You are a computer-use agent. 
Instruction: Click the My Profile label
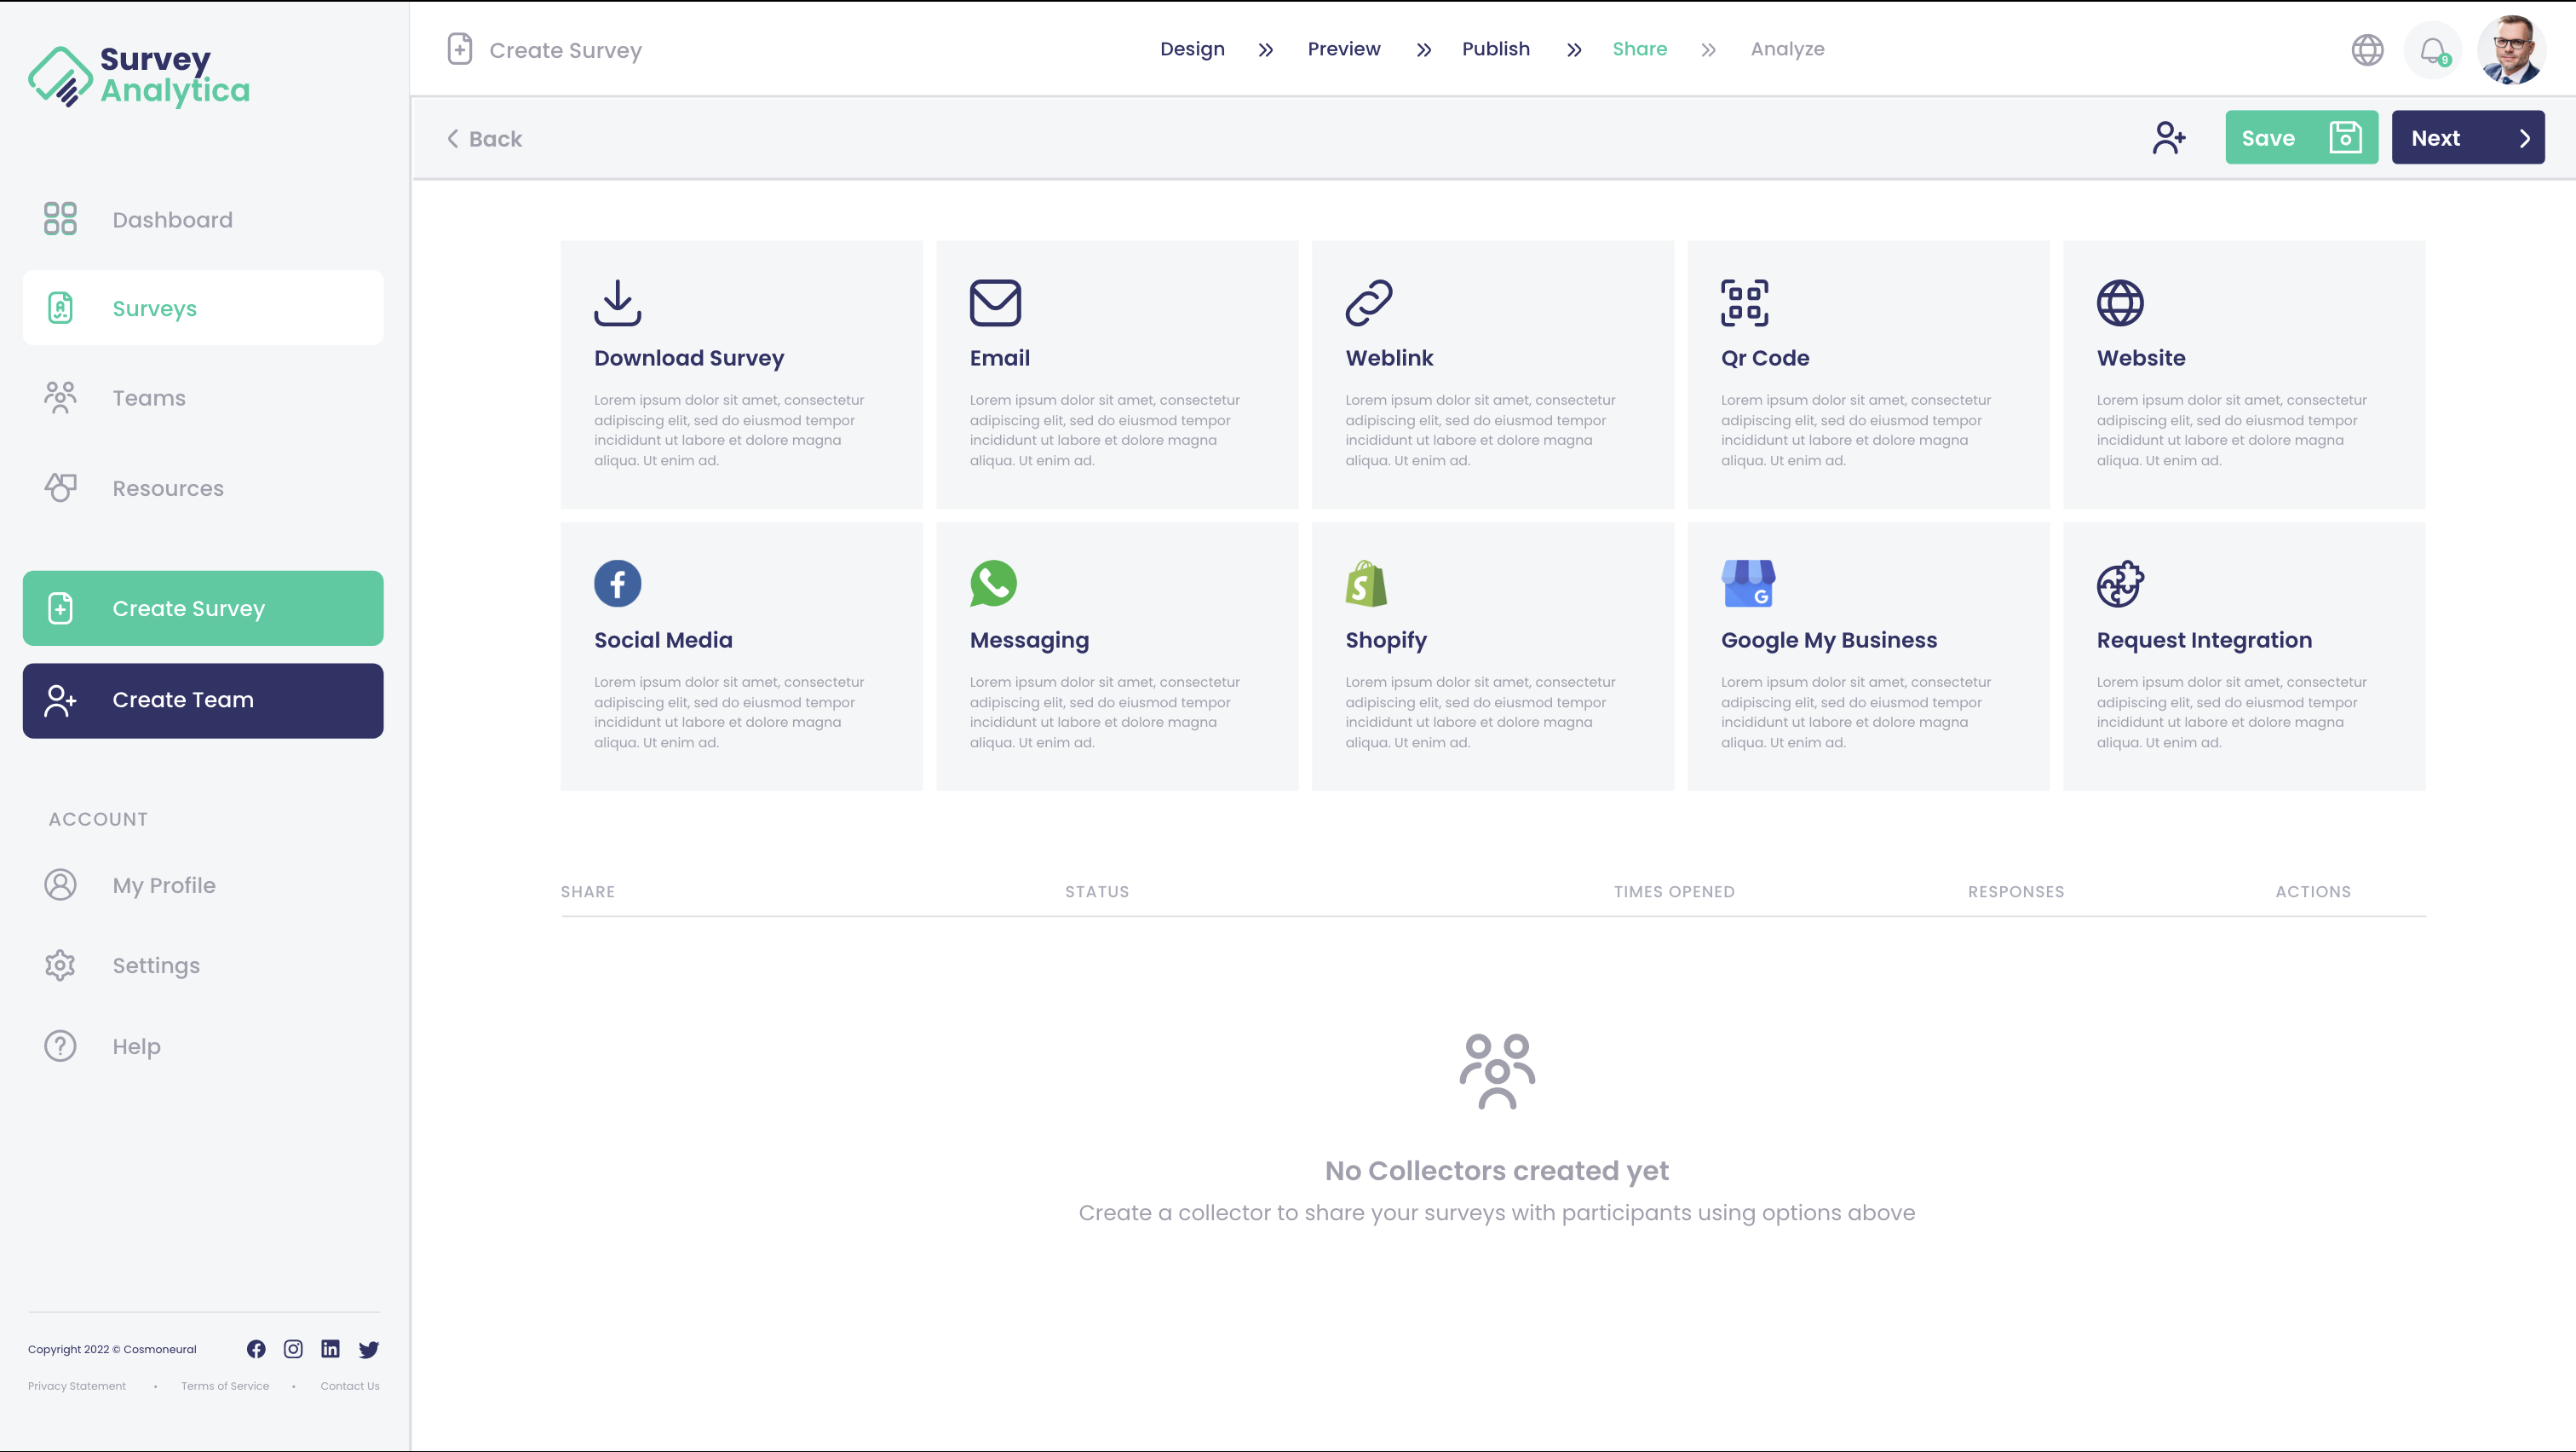(164, 886)
